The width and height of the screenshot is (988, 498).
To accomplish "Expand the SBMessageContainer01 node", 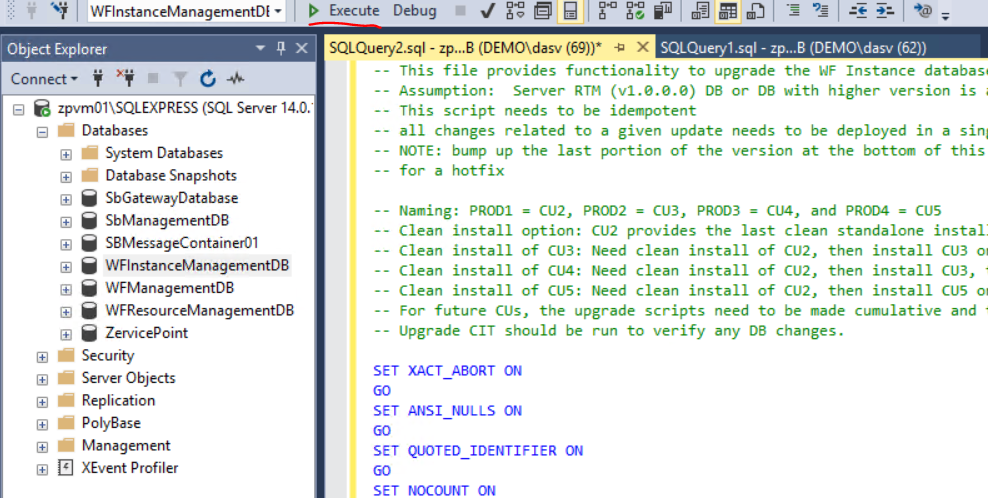I will 66,244.
